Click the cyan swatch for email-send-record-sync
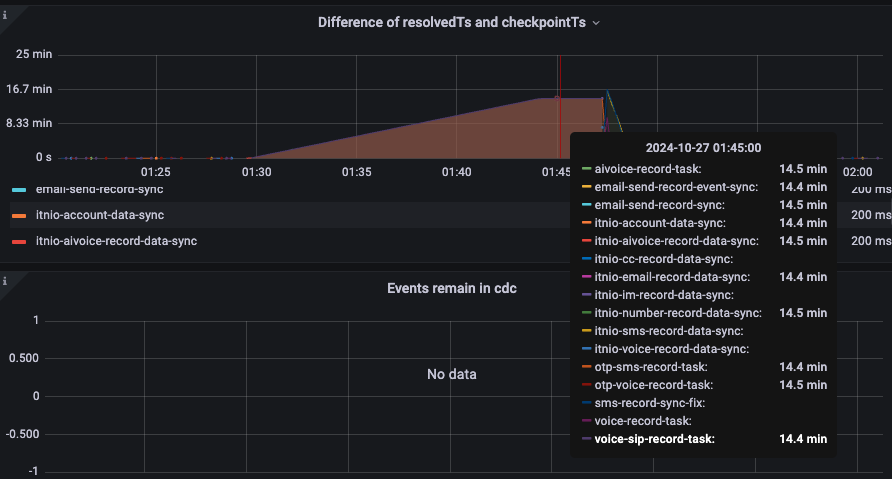The image size is (892, 479). [x=19, y=189]
